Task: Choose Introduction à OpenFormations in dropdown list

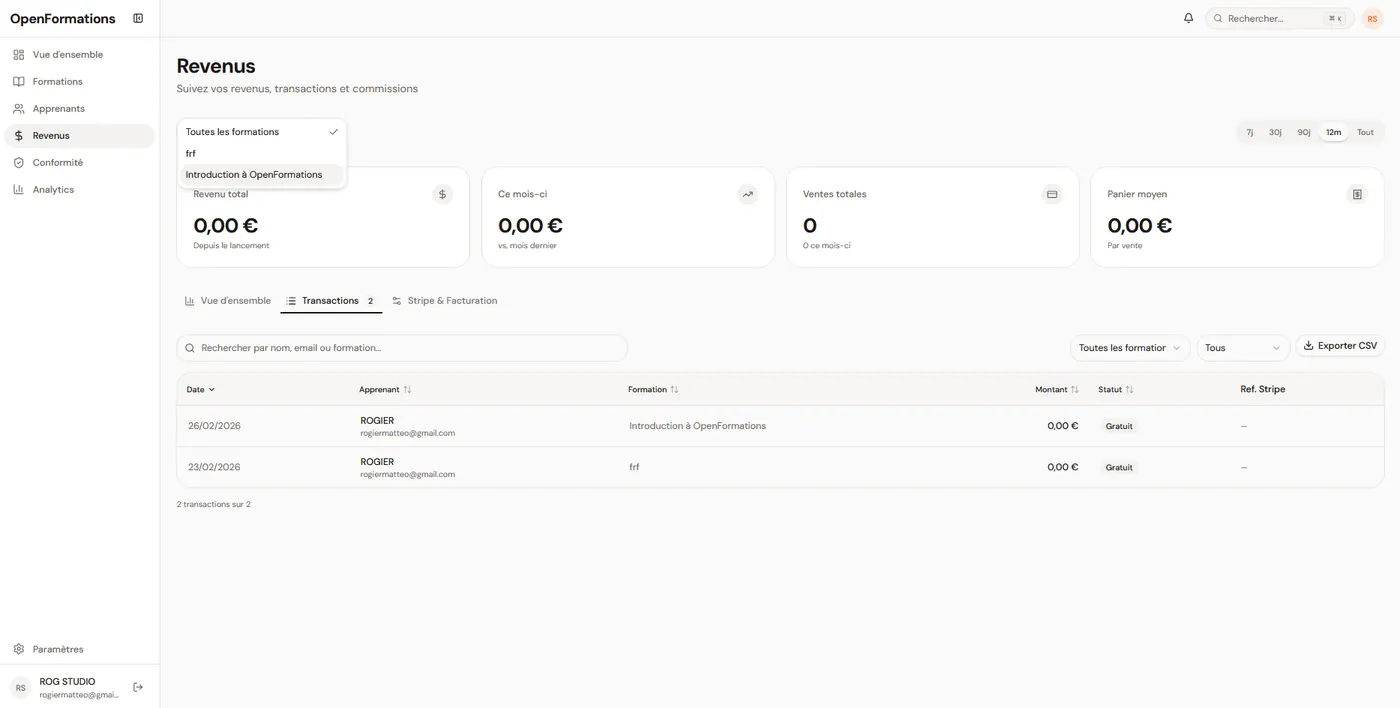Action: [x=262, y=174]
